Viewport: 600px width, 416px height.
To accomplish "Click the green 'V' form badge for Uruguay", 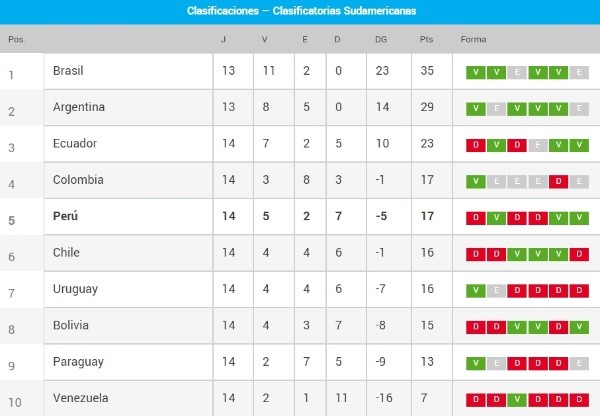I will 476,291.
